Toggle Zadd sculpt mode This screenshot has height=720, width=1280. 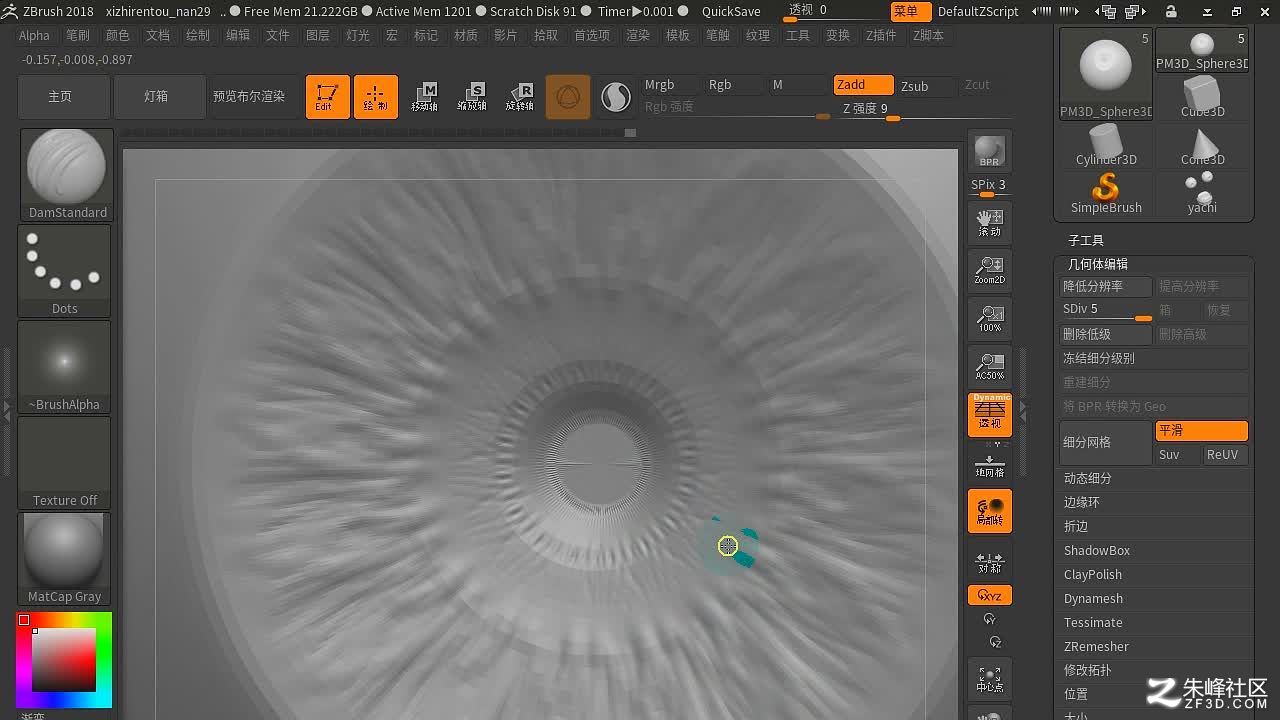(863, 85)
